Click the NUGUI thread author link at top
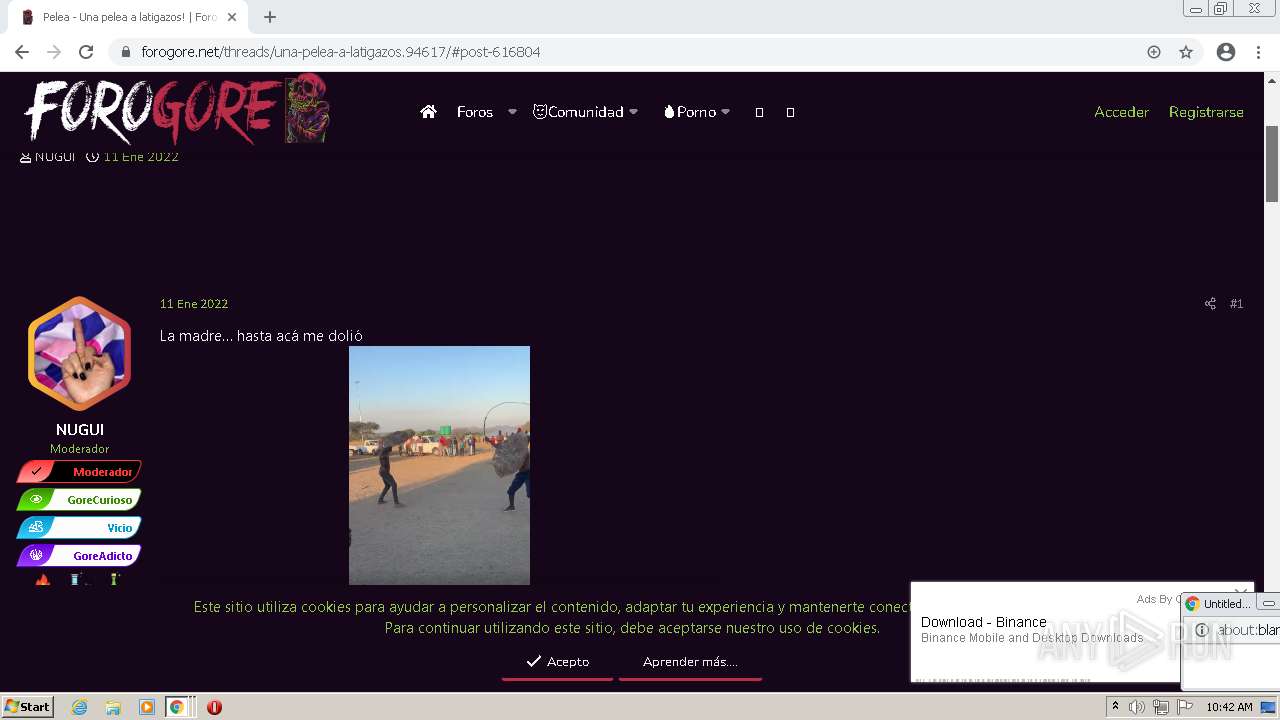Viewport: 1280px width, 720px height. (x=55, y=157)
